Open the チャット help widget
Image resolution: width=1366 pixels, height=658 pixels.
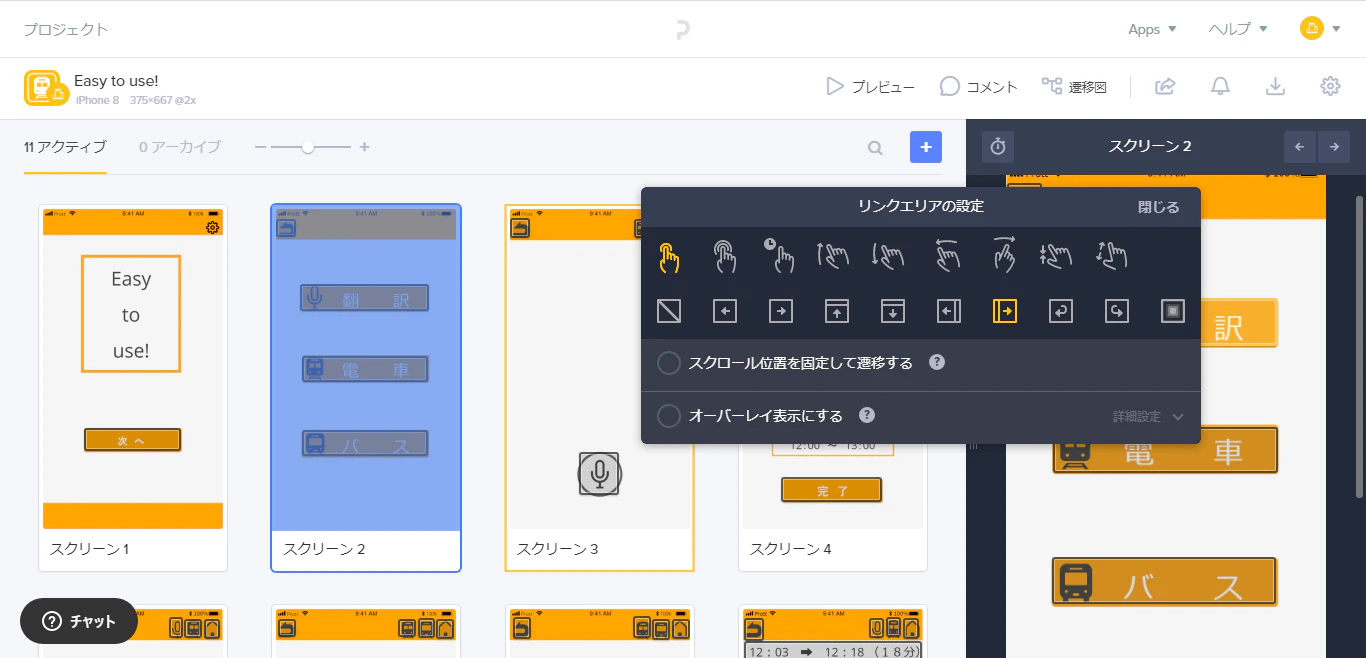pos(79,621)
